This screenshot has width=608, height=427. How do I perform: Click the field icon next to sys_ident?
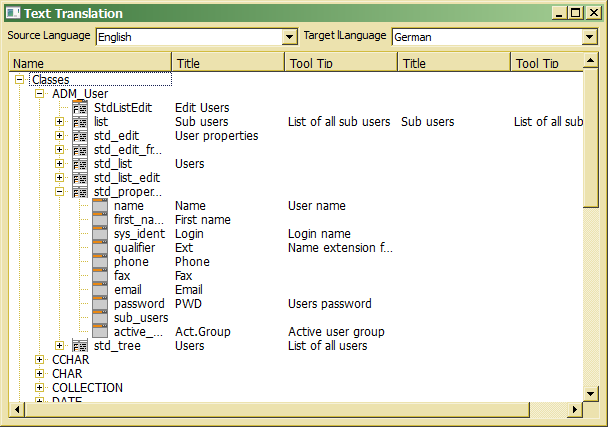point(100,234)
